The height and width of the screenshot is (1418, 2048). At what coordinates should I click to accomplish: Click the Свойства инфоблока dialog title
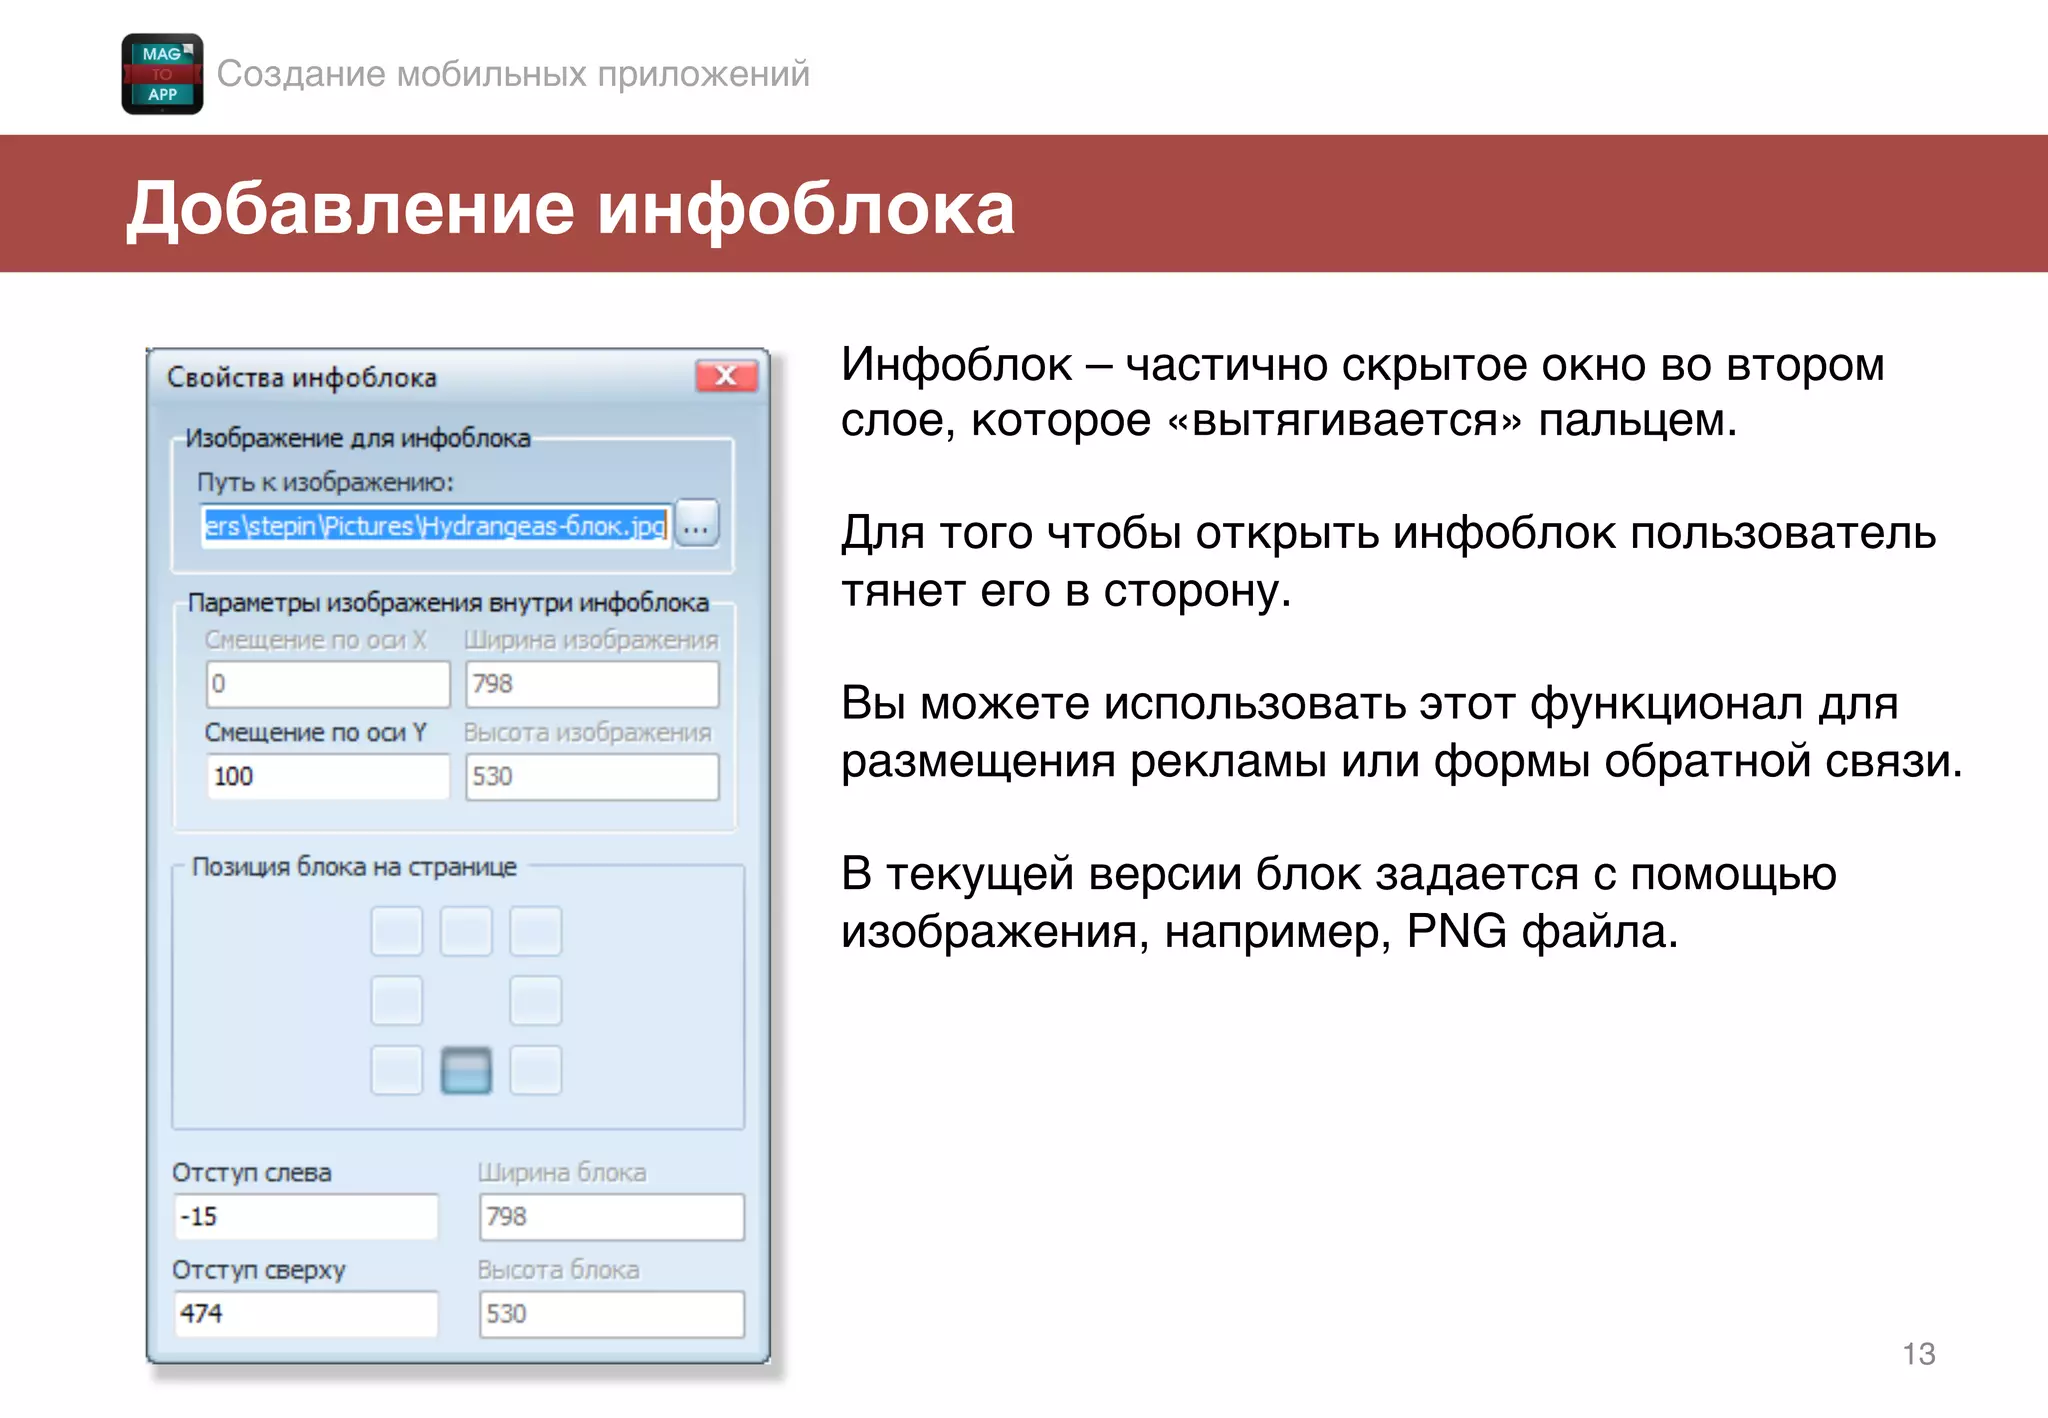302,377
